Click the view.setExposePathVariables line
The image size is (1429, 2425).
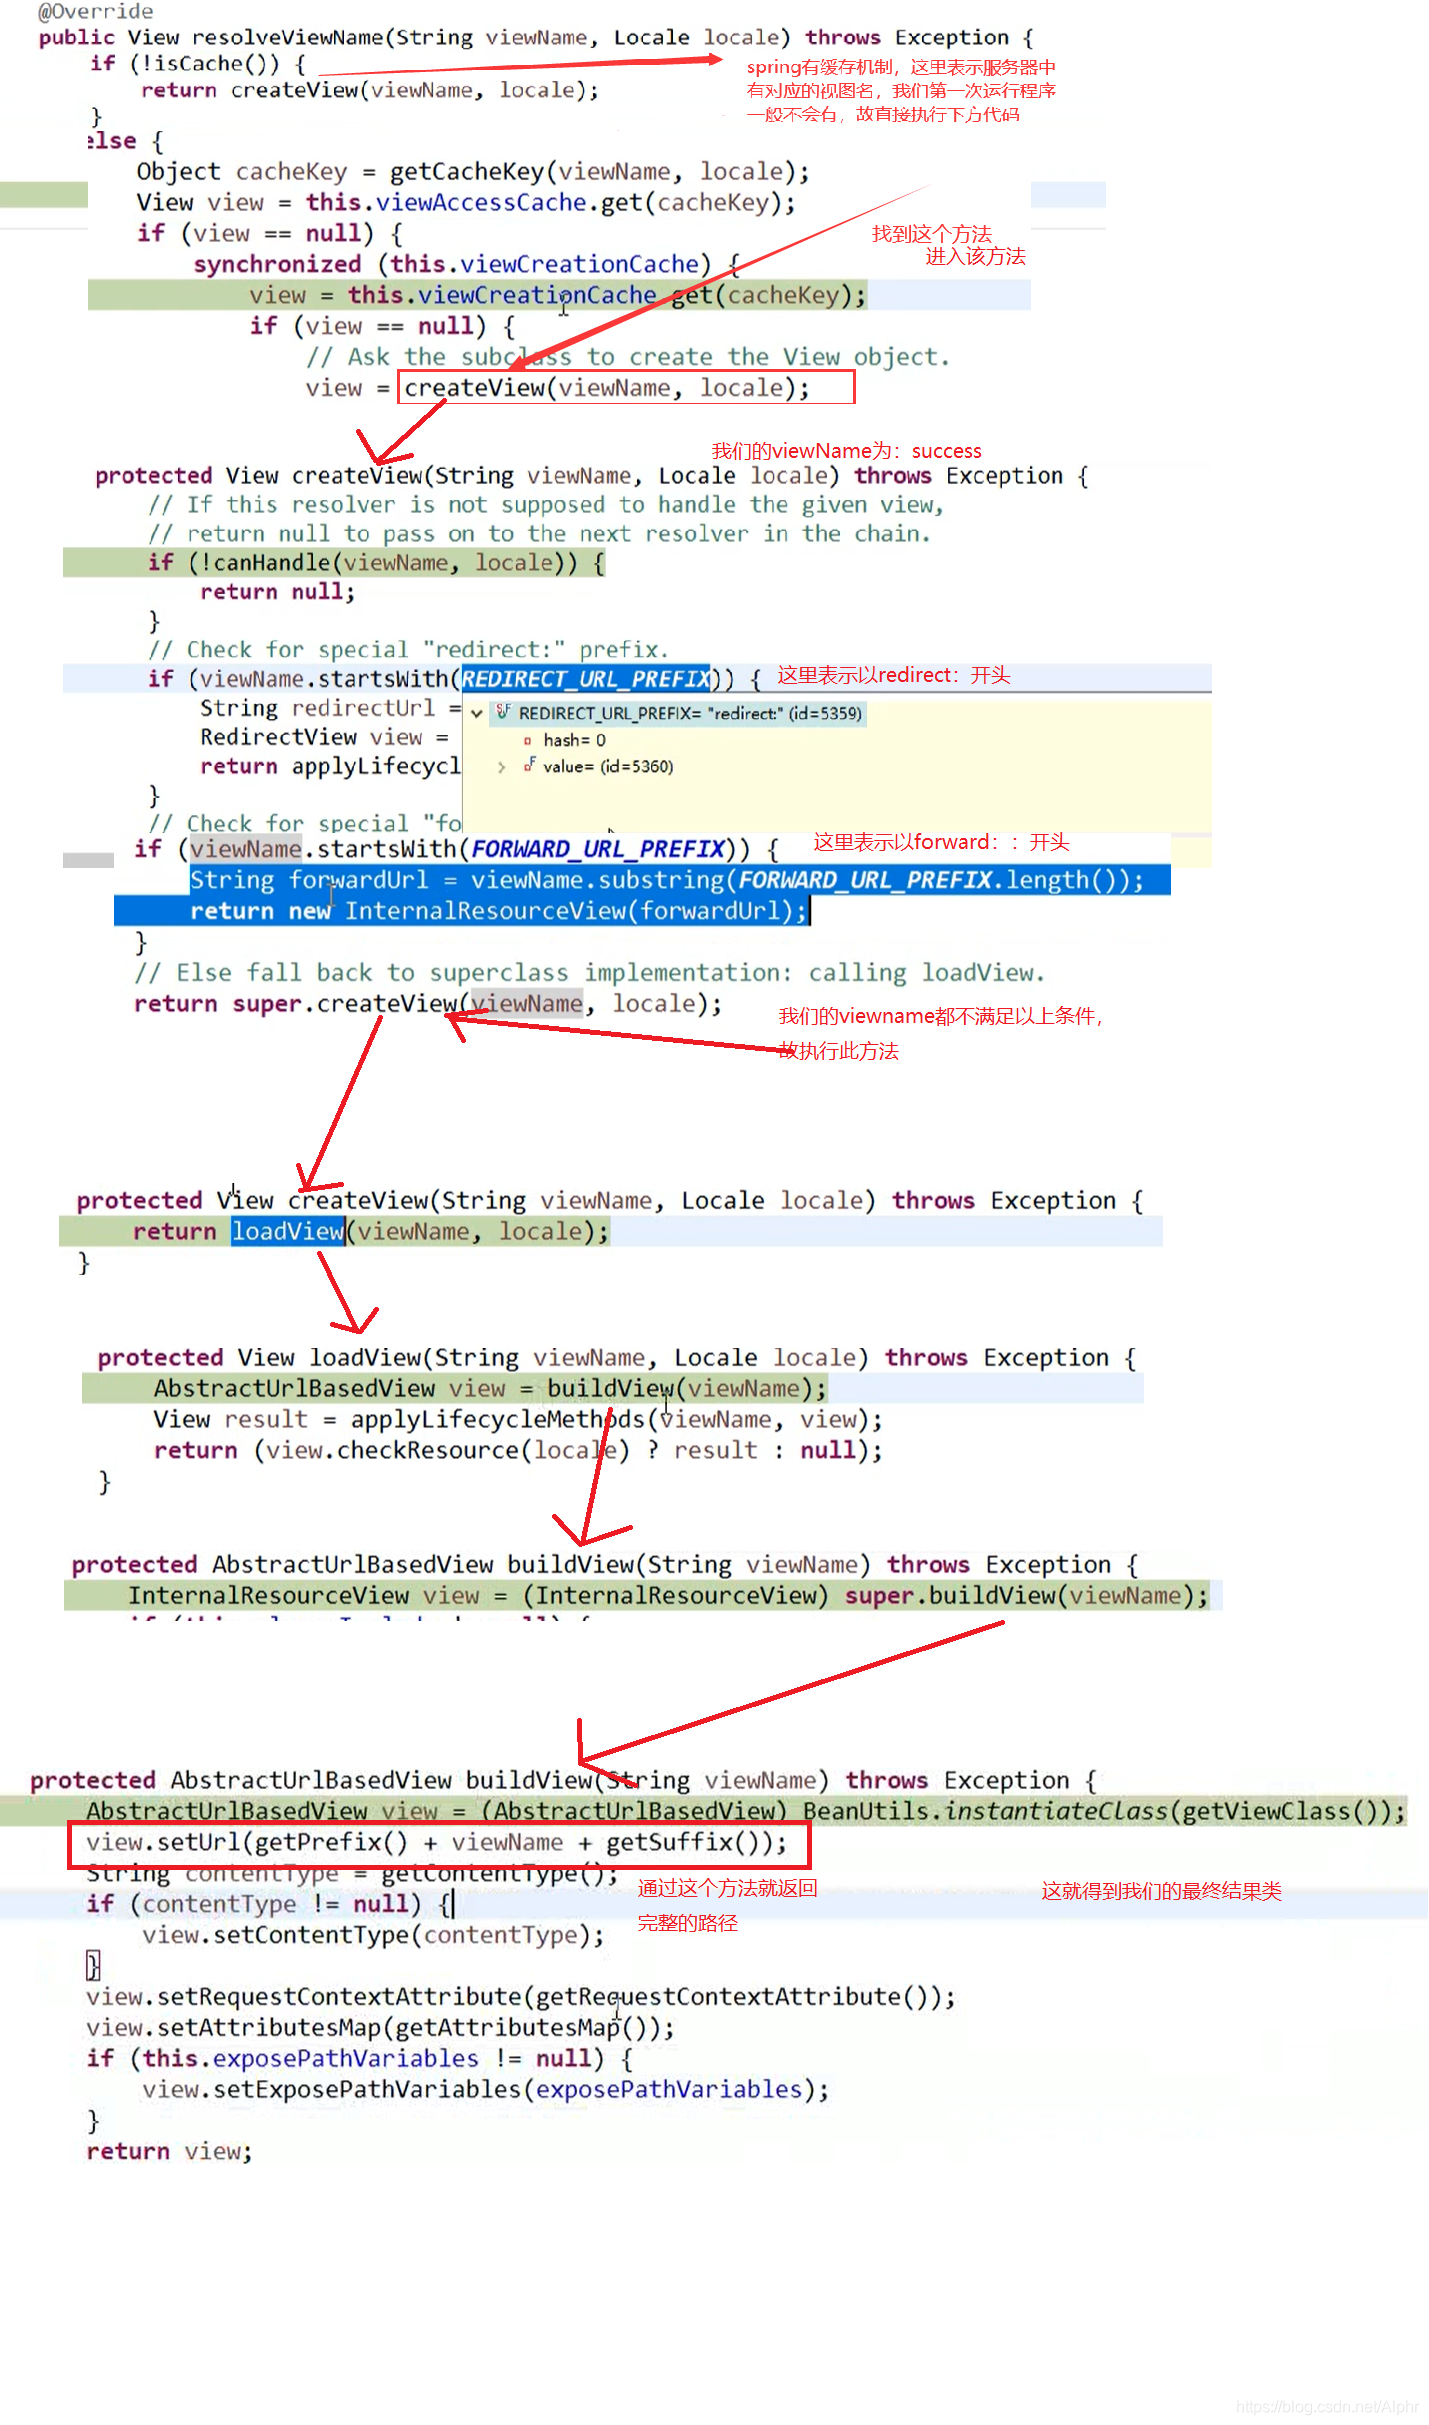click(486, 2090)
